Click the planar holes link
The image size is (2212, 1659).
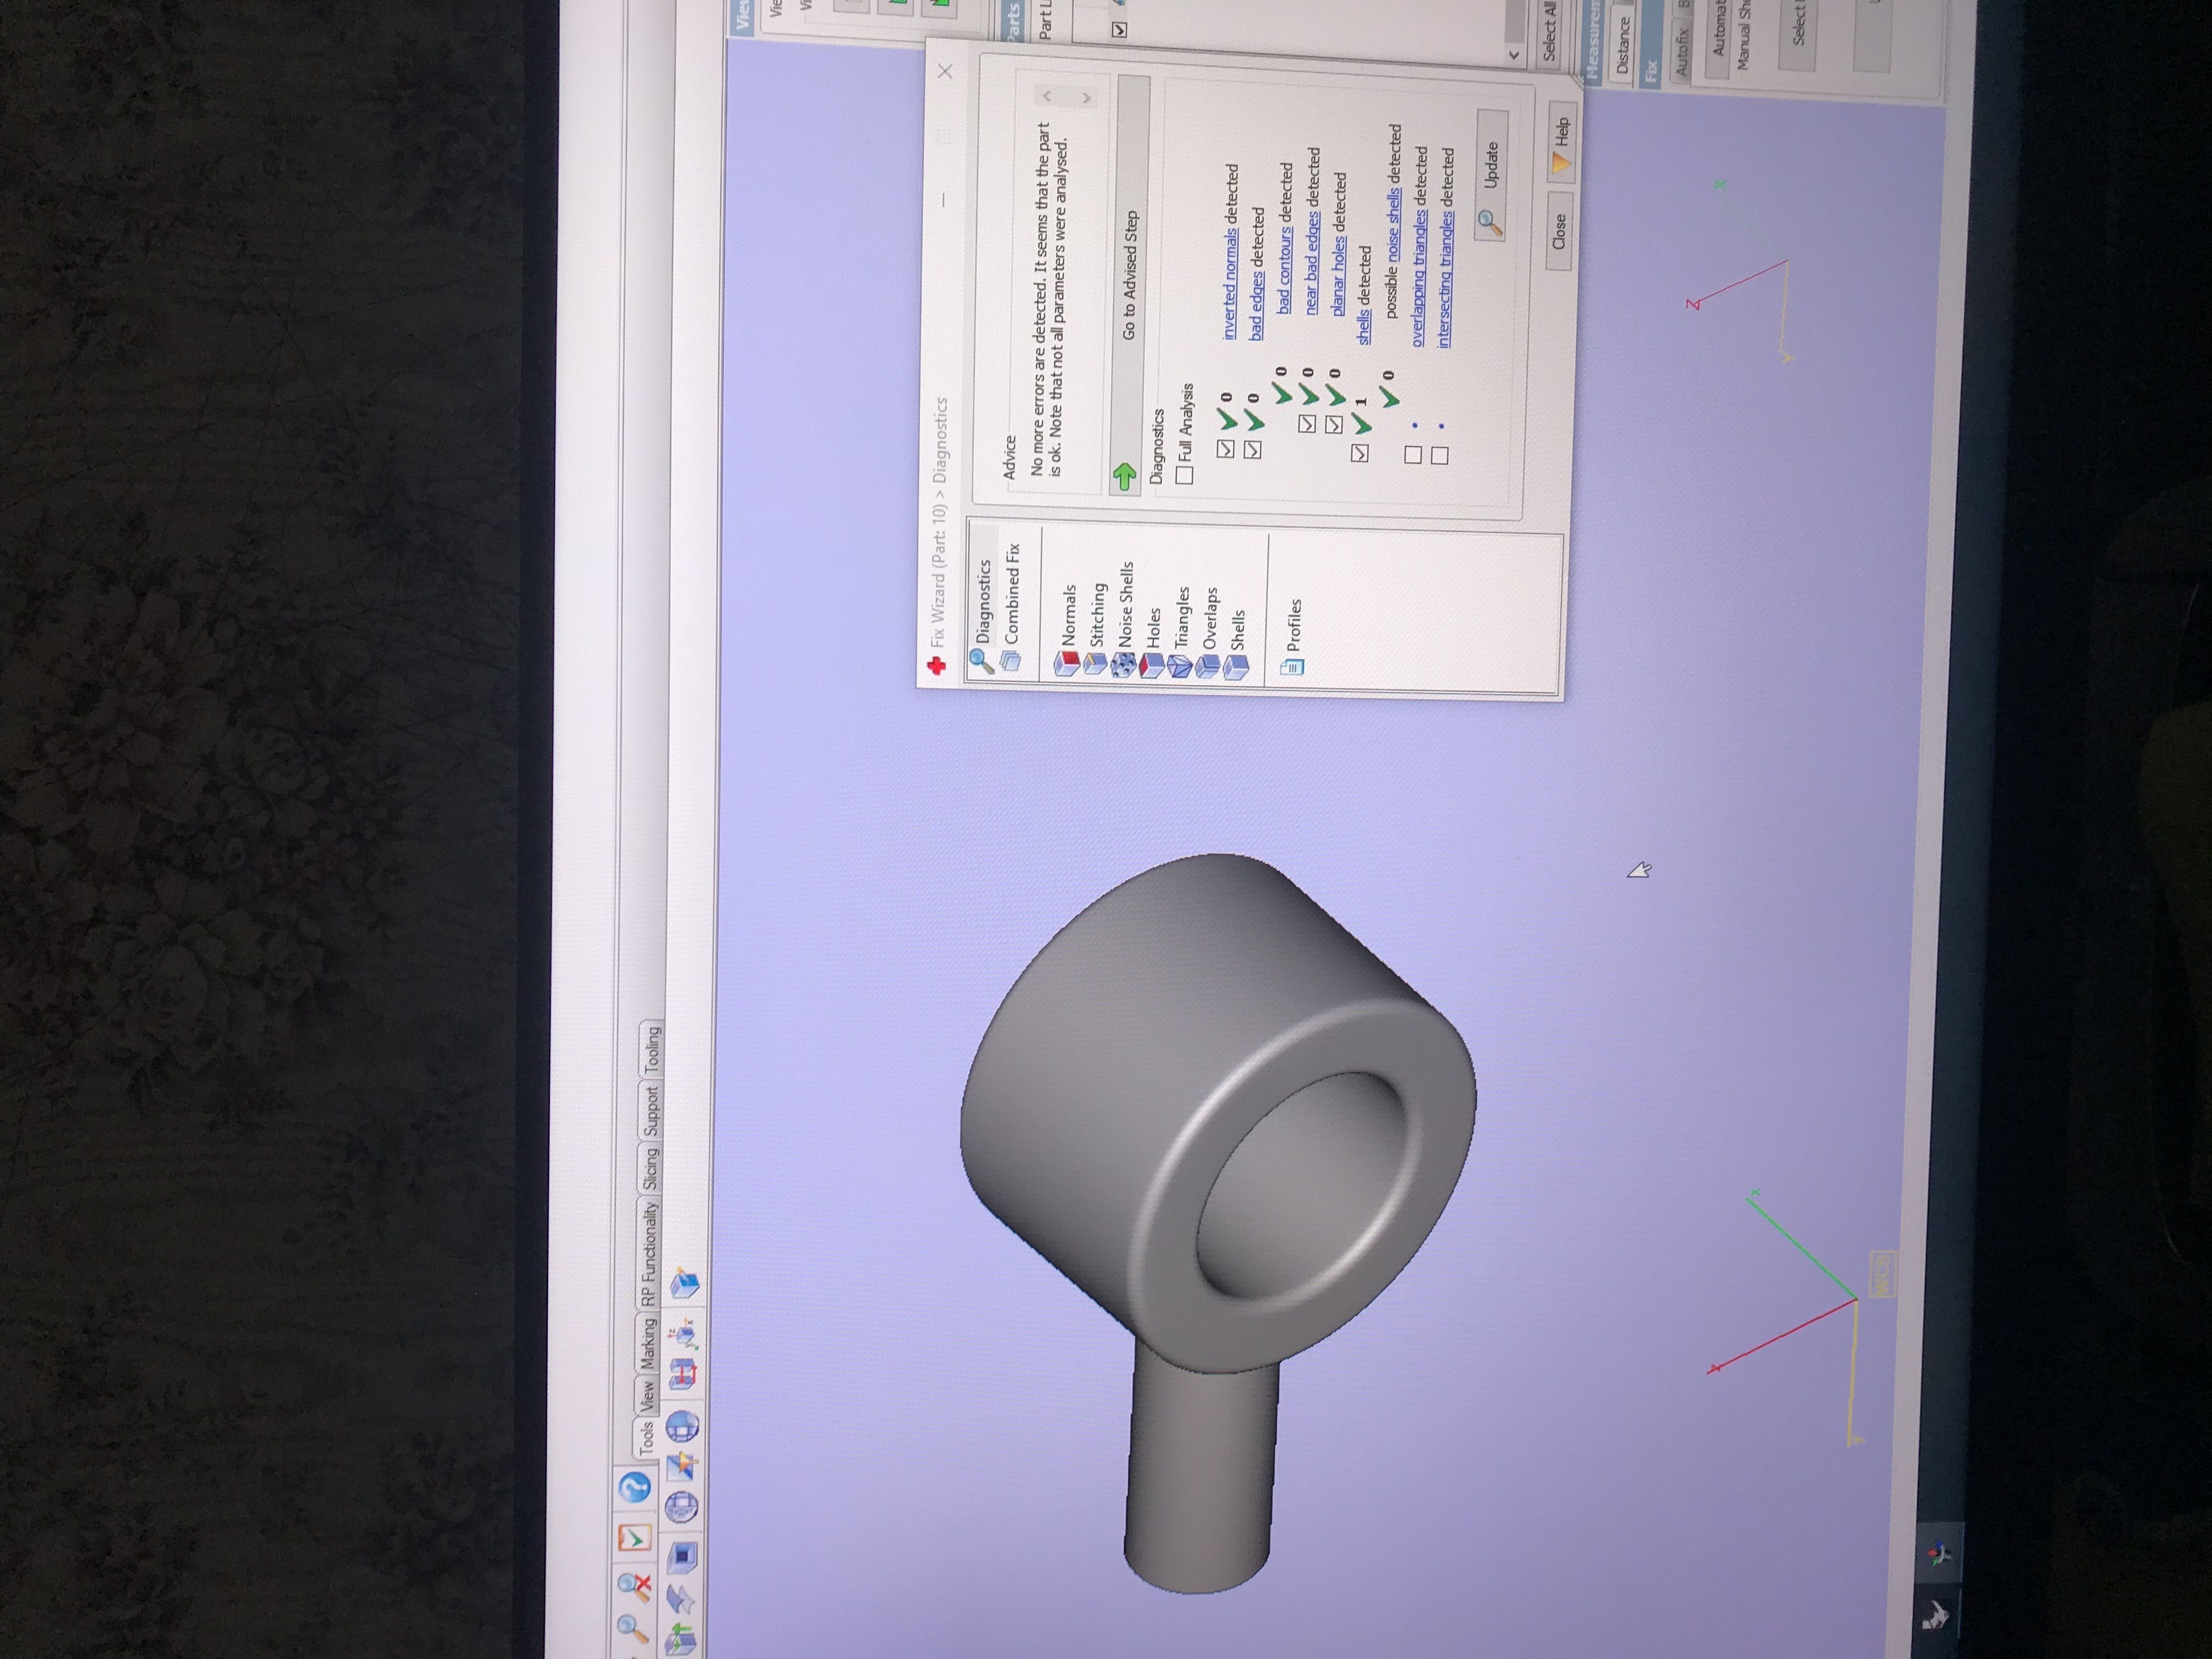pyautogui.click(x=1339, y=277)
